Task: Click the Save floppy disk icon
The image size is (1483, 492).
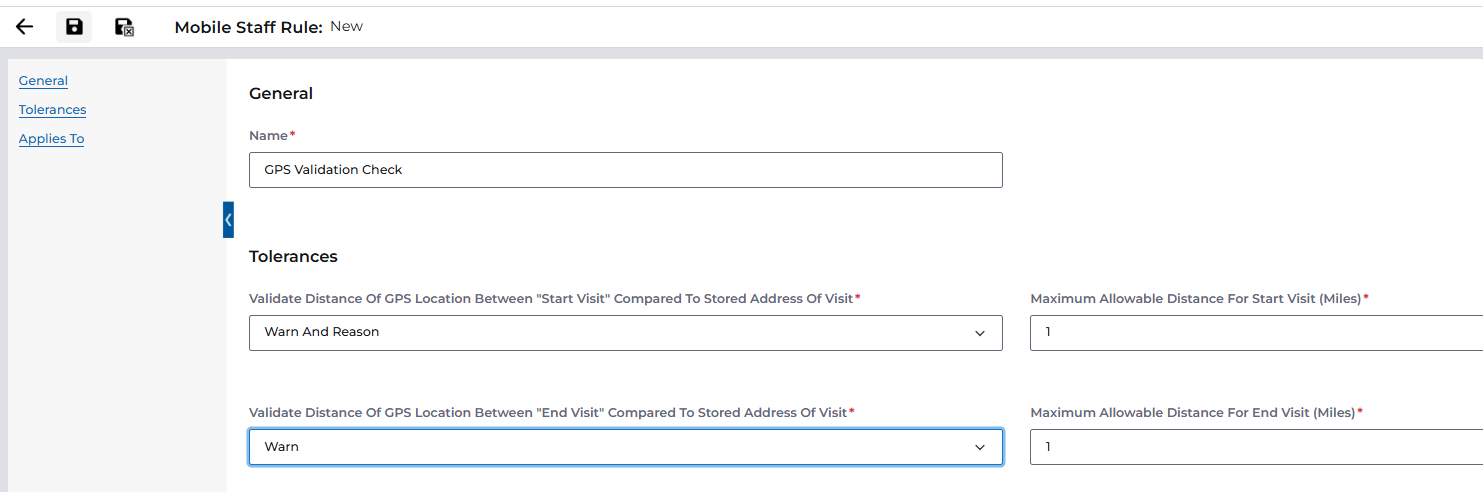Action: 74,27
